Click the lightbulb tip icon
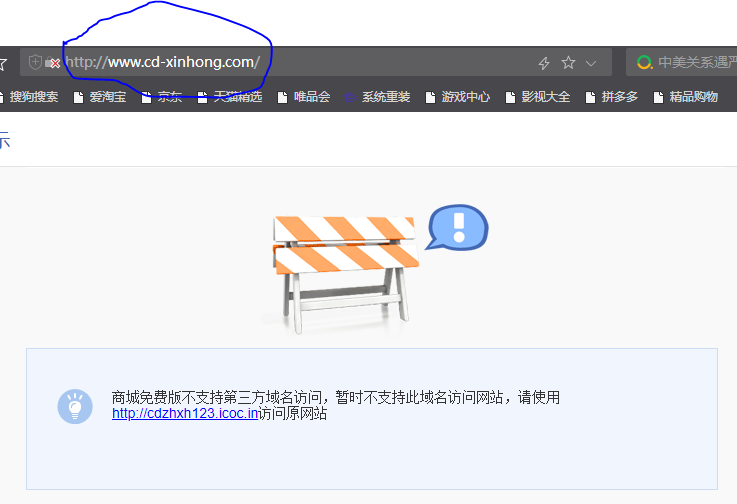 75,406
